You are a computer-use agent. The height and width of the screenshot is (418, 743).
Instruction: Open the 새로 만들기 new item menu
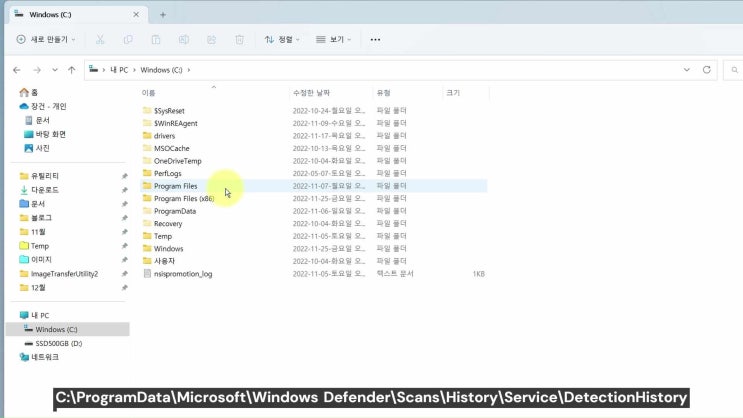(46, 39)
